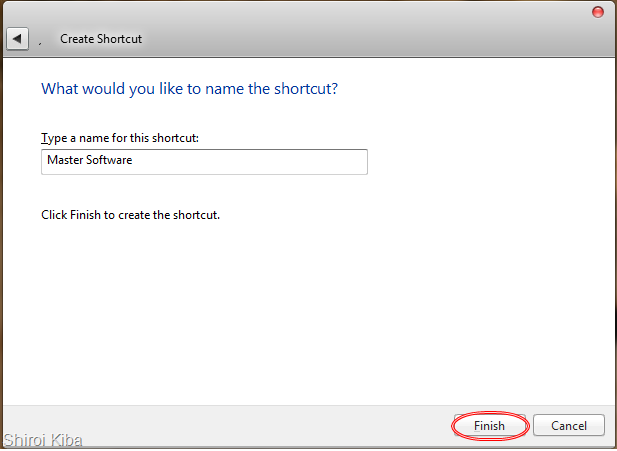Click the 'What would you like to name the shortcut?' heading
The image size is (617, 451).
(x=189, y=89)
